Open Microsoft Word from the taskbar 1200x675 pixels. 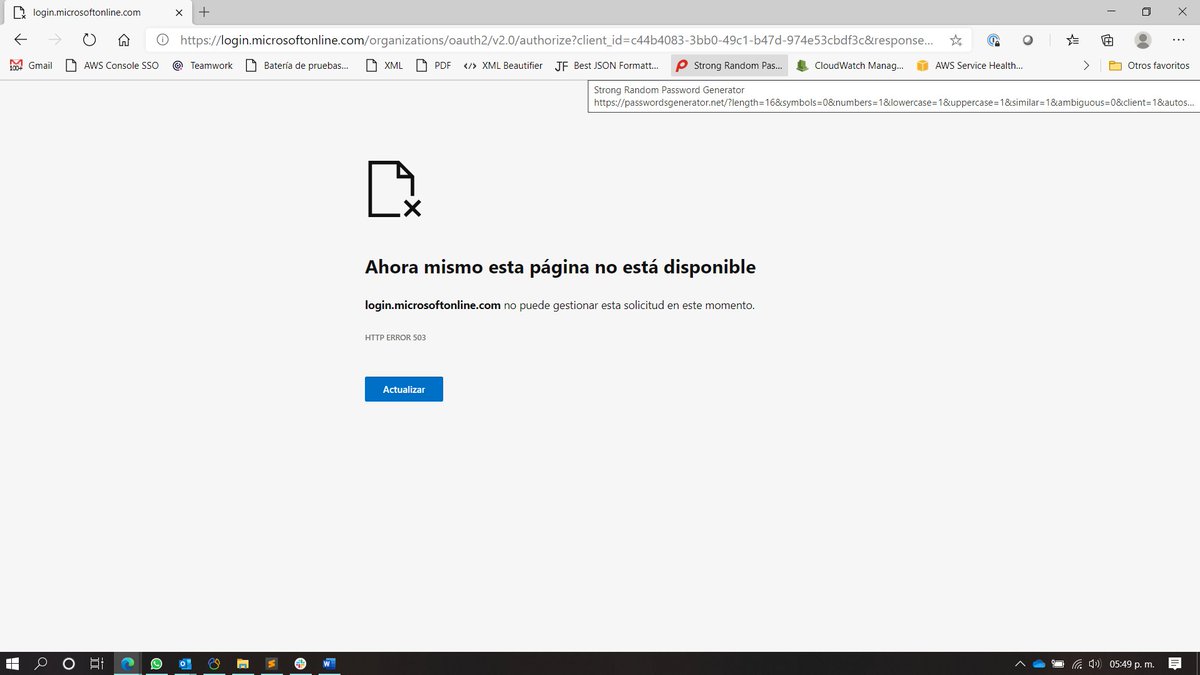tap(329, 663)
